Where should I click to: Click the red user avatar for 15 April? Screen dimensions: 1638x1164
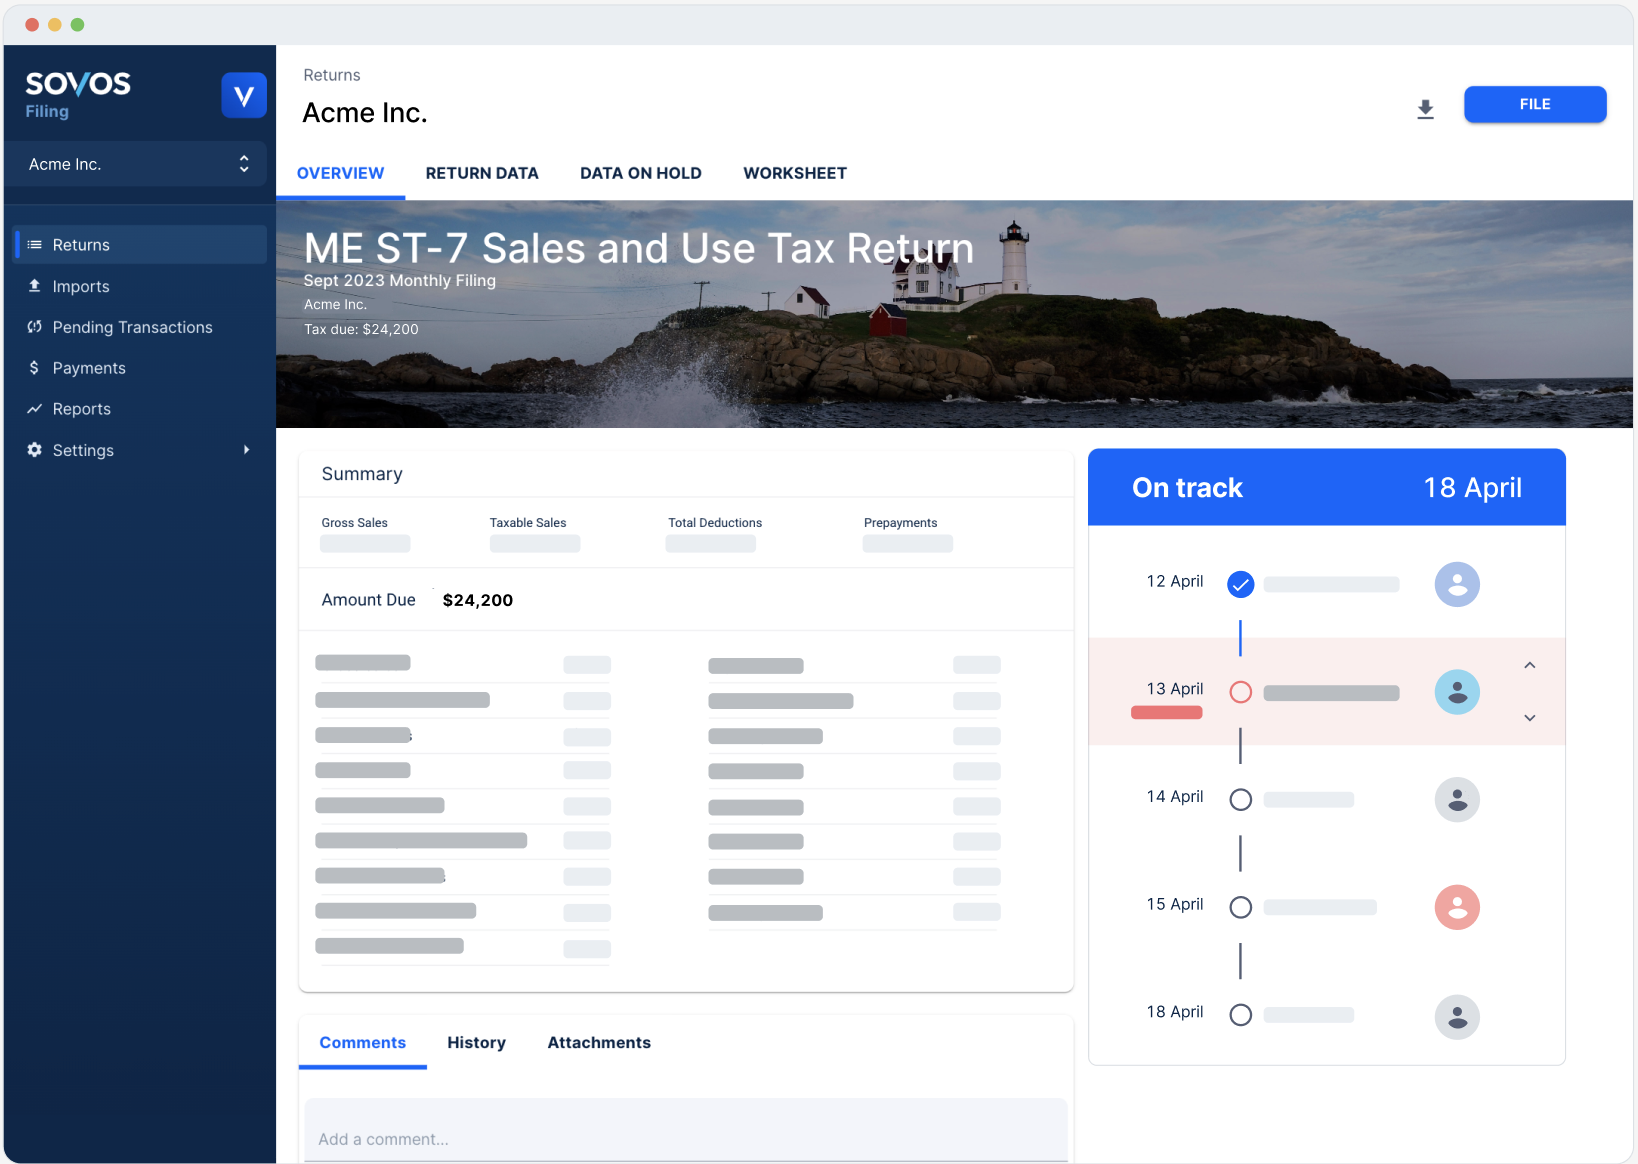pos(1456,907)
